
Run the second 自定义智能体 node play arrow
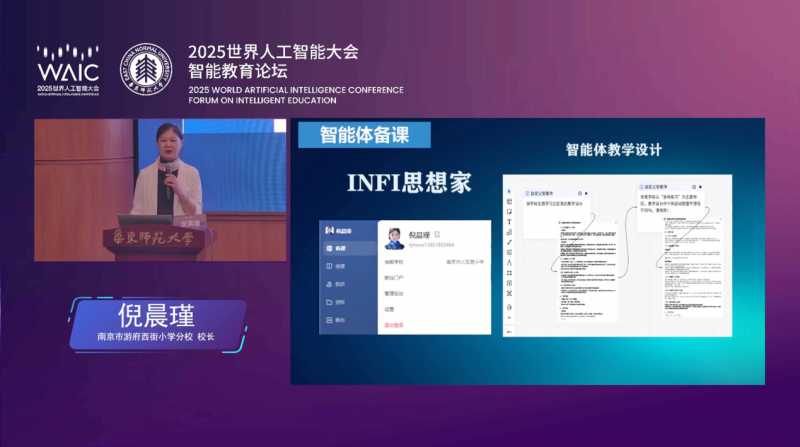click(701, 187)
